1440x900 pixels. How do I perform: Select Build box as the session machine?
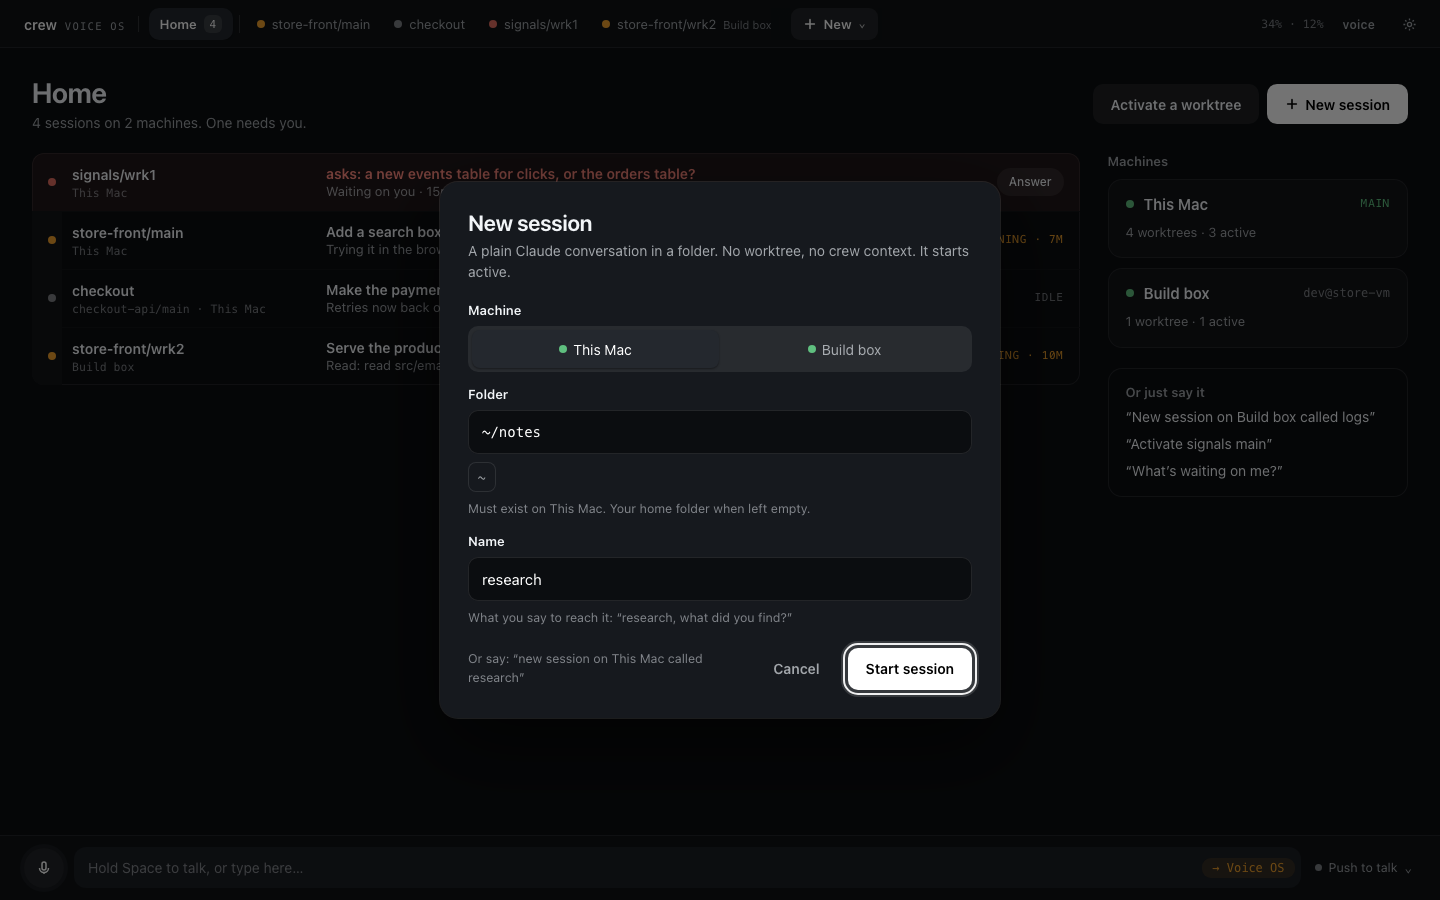pyautogui.click(x=844, y=350)
